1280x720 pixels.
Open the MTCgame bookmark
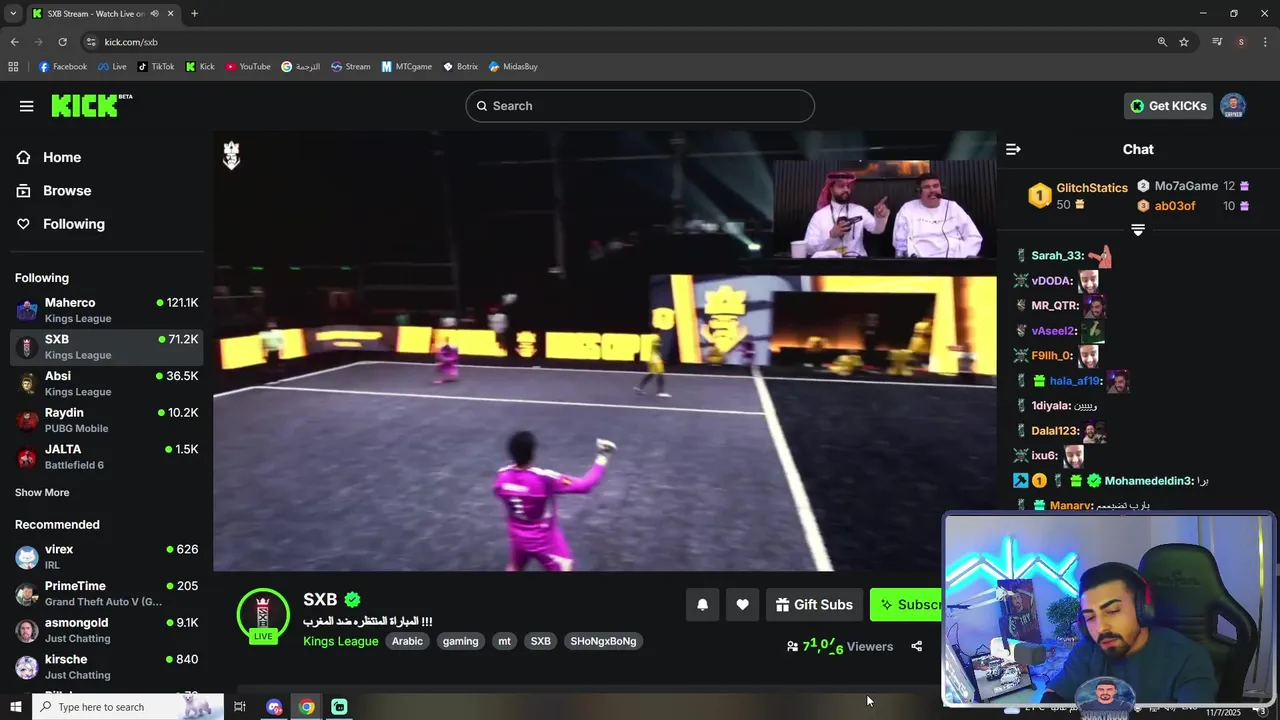pyautogui.click(x=407, y=67)
